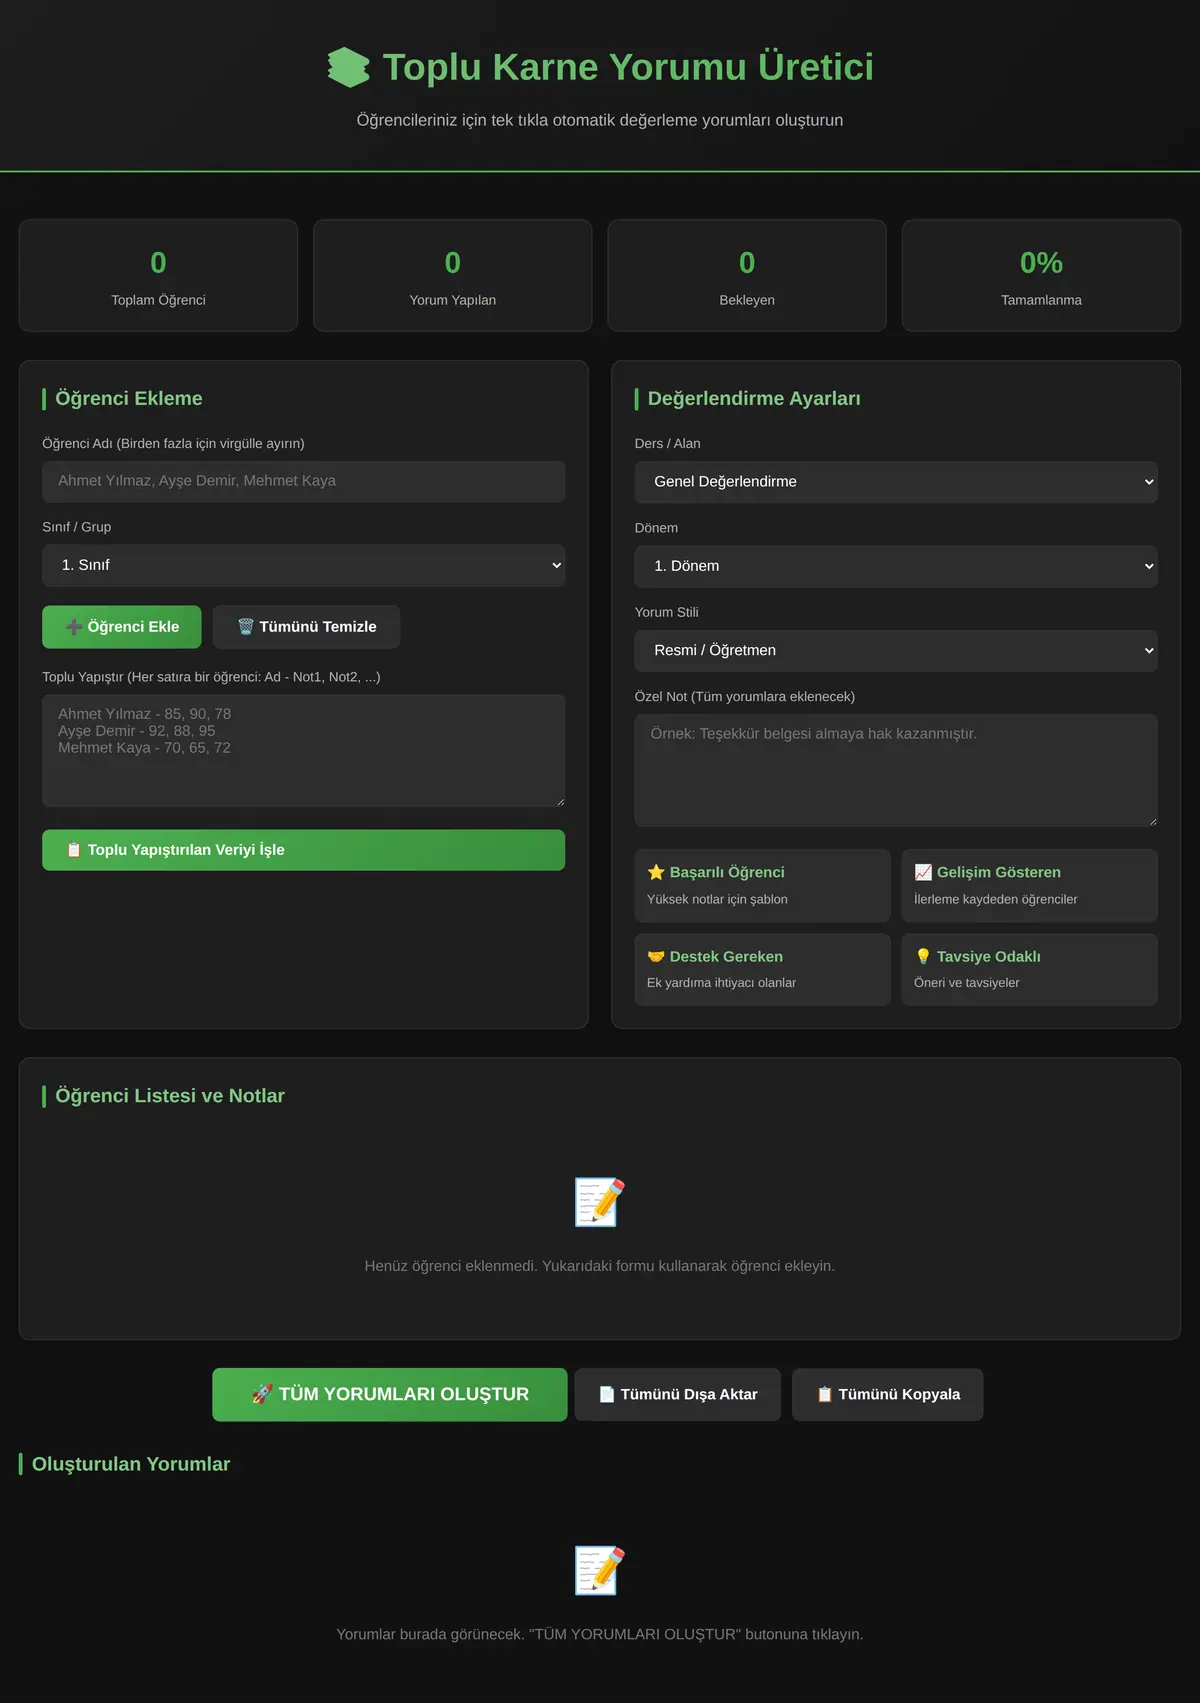Process pasted data with Toplu Yapıştırılan Veriyi İşle
1200x1703 pixels.
click(x=304, y=850)
